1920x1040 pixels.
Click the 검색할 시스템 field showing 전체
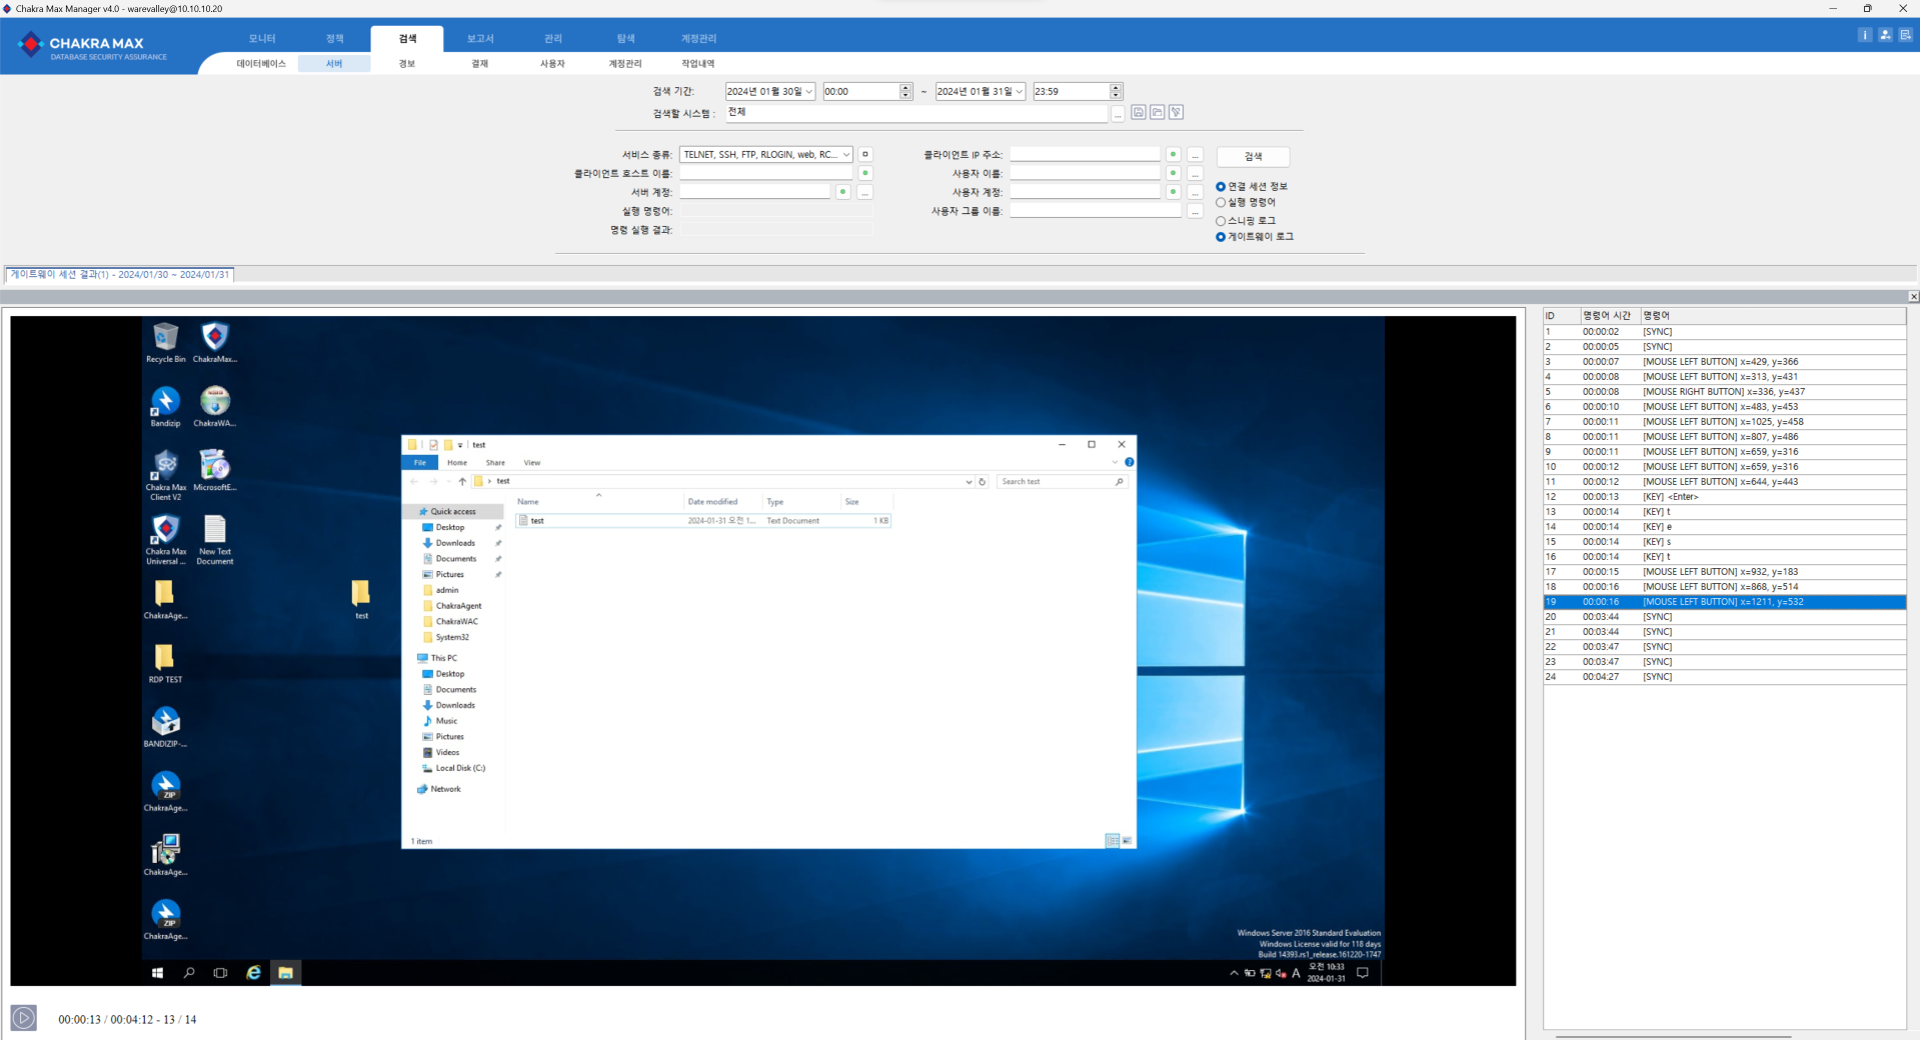(x=916, y=113)
